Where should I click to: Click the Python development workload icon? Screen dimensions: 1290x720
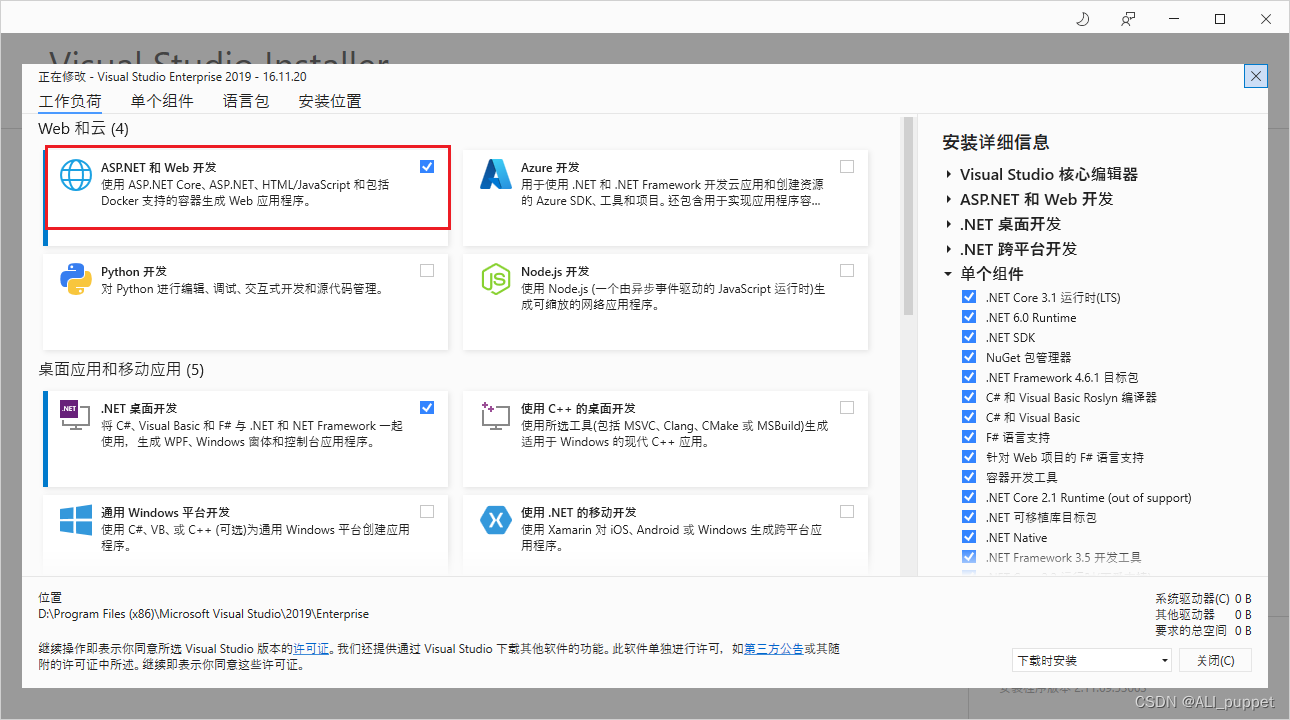click(76, 279)
